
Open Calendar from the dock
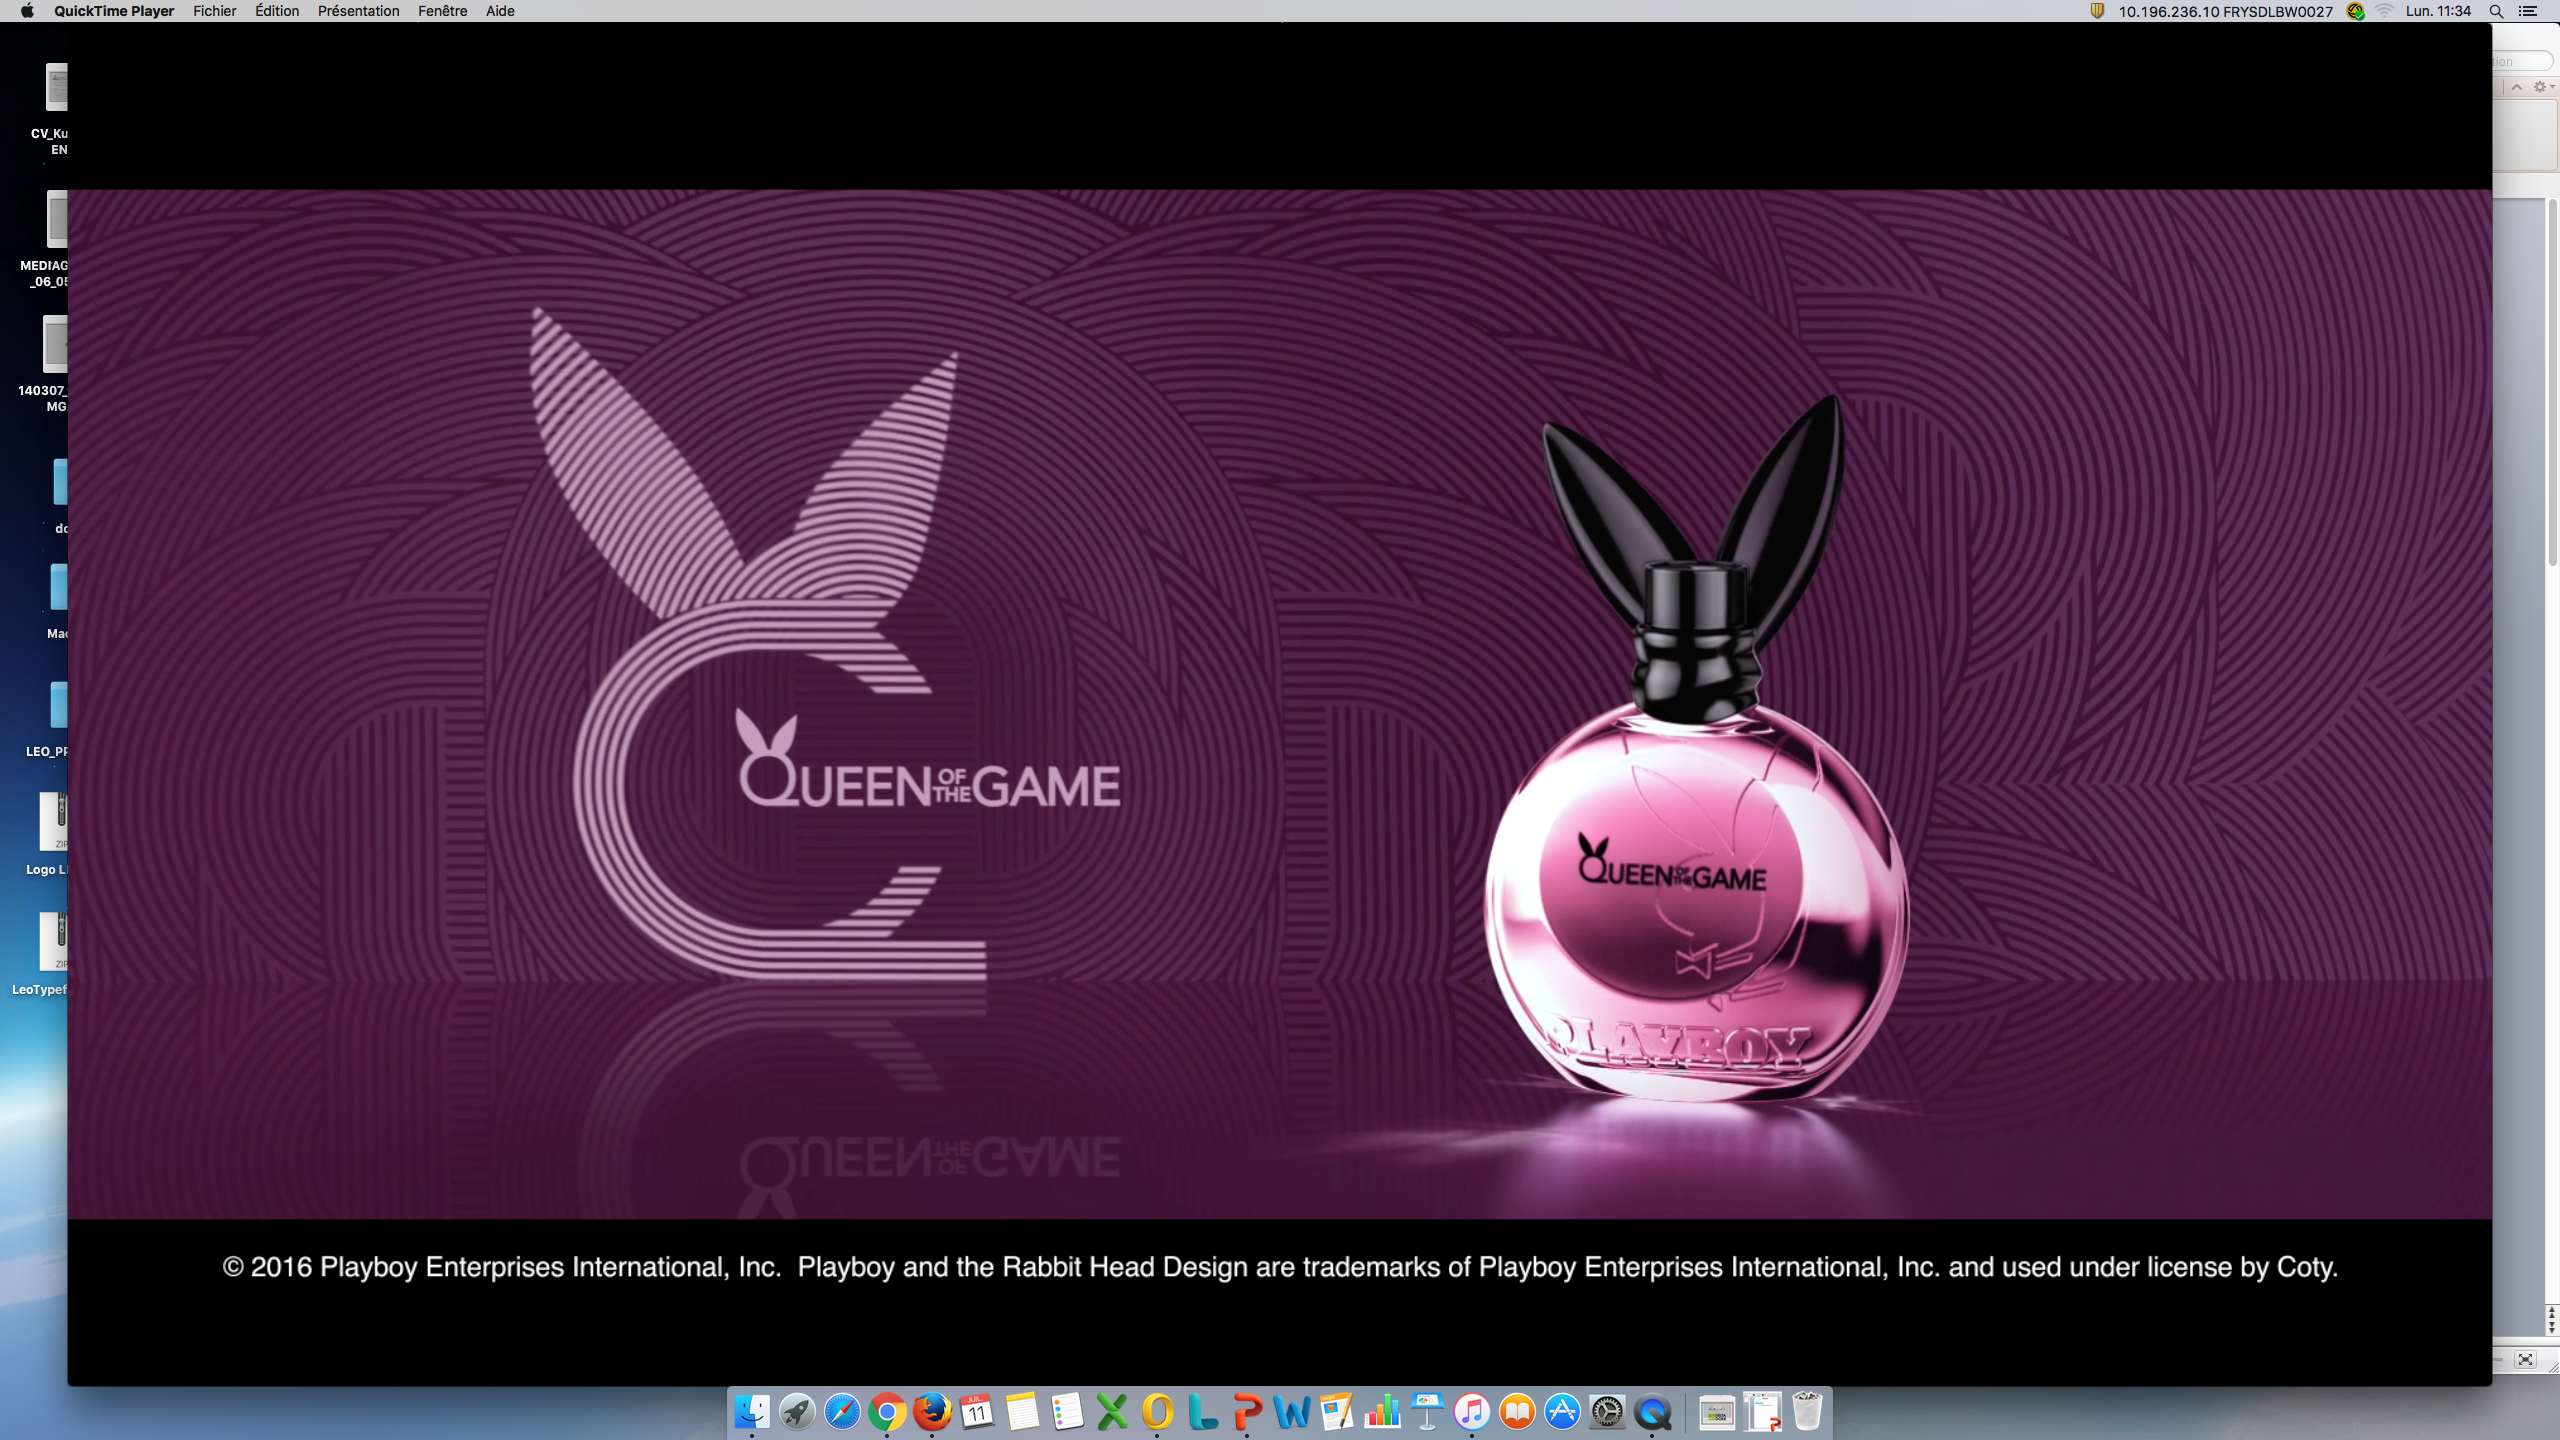(977, 1412)
